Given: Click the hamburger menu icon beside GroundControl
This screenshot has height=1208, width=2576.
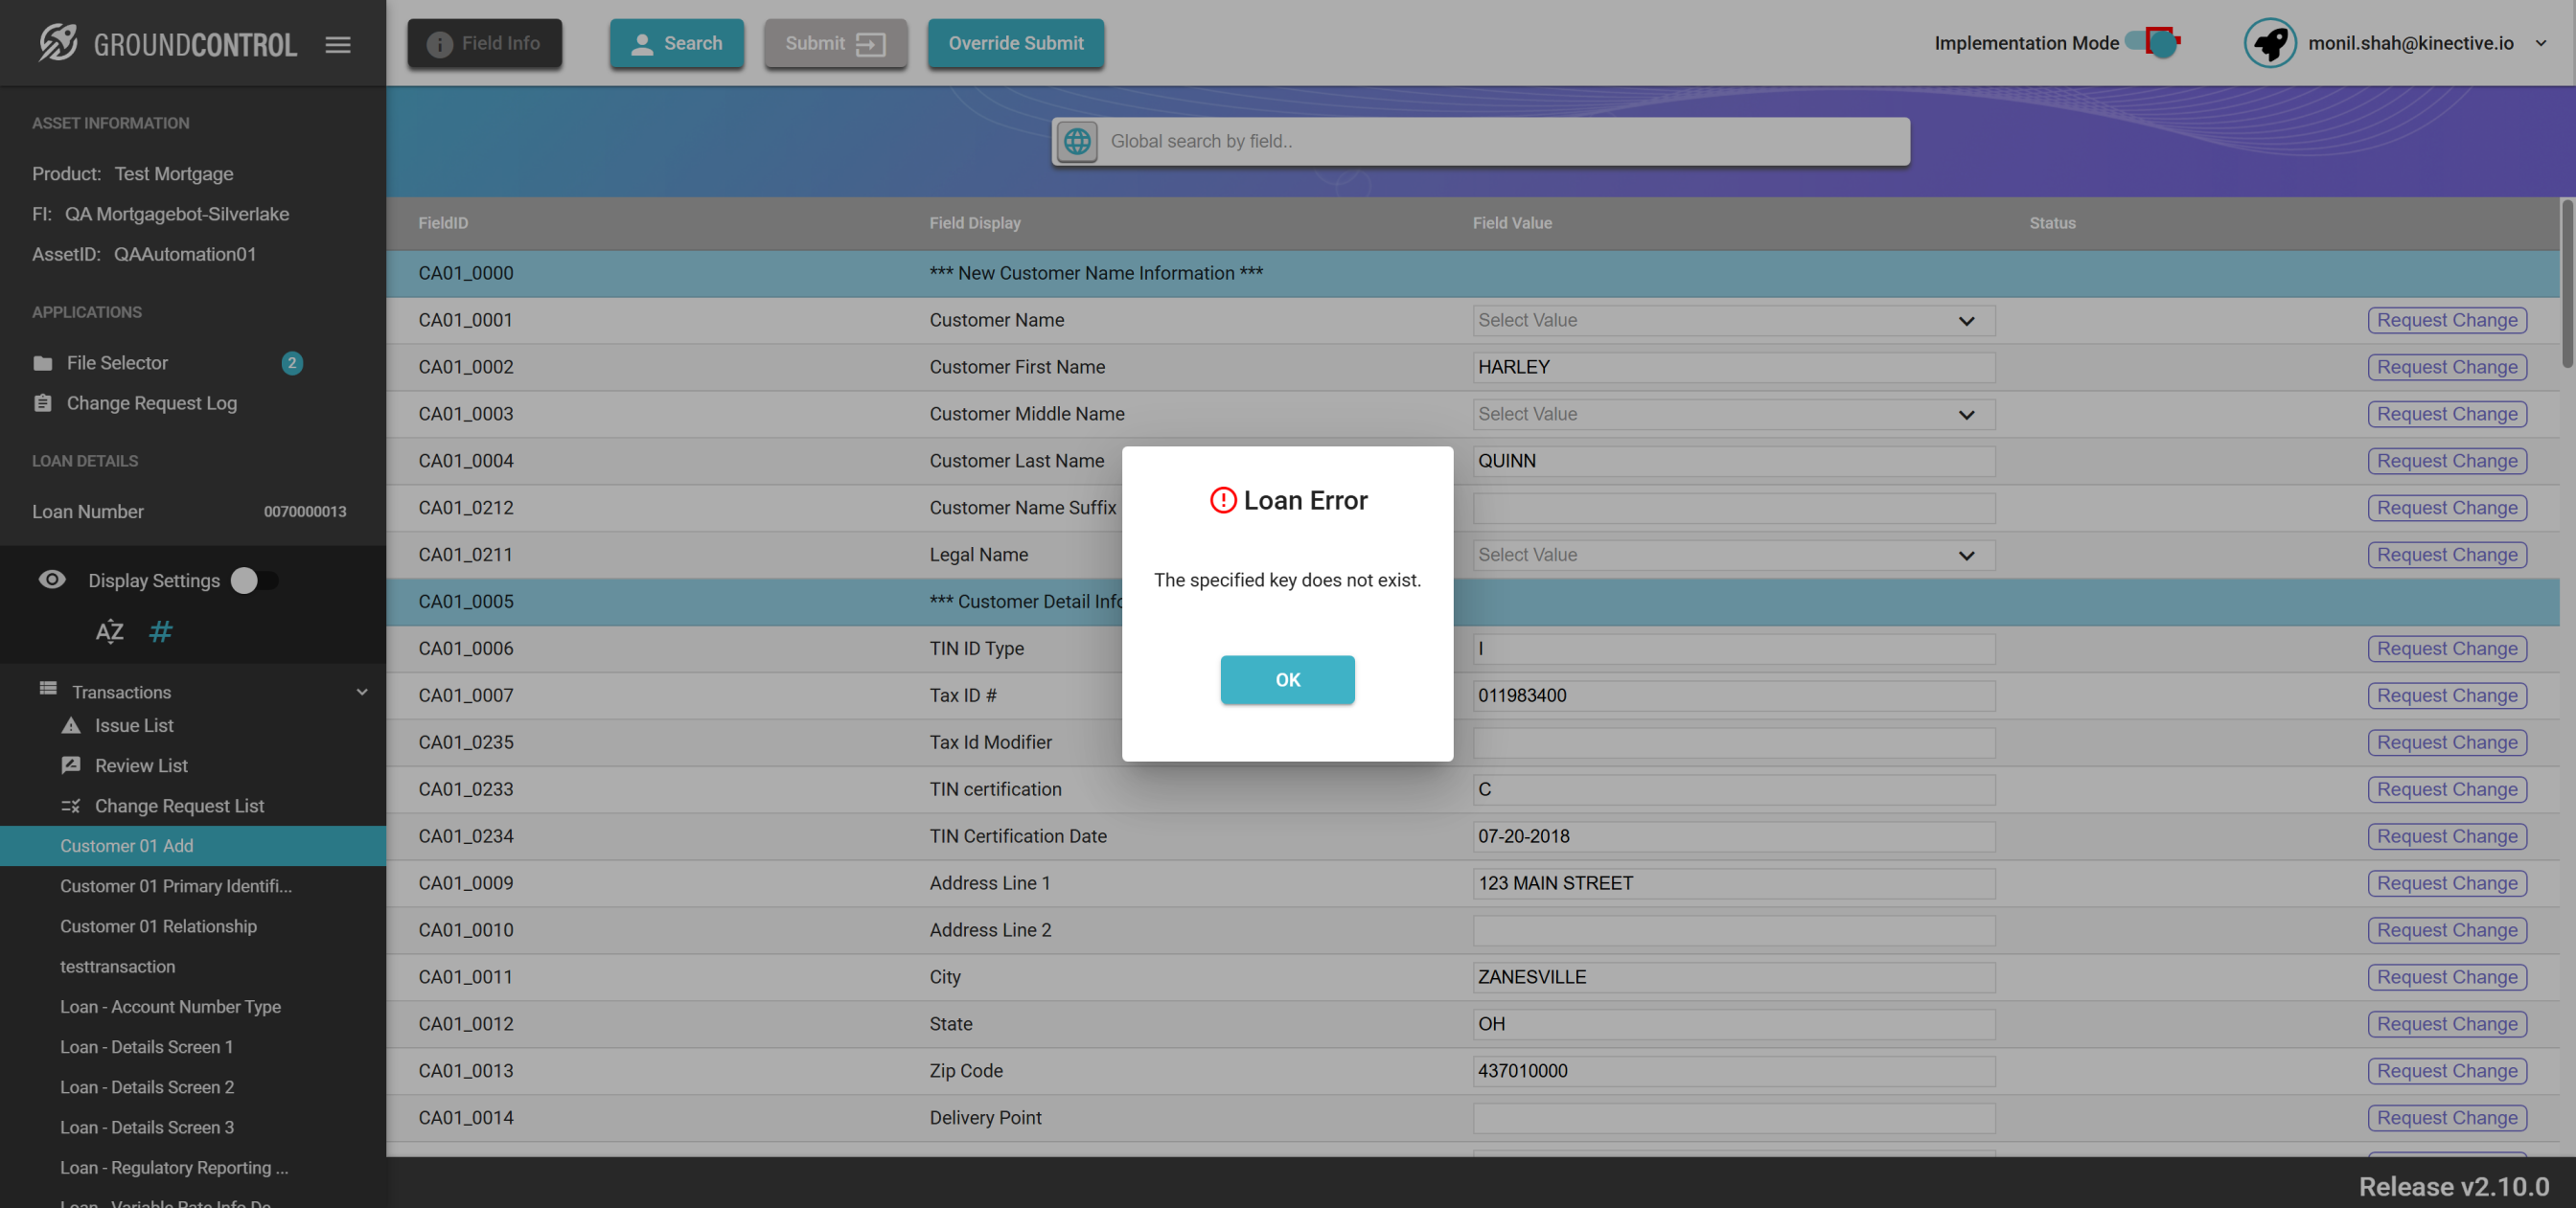Looking at the screenshot, I should click(x=338, y=44).
